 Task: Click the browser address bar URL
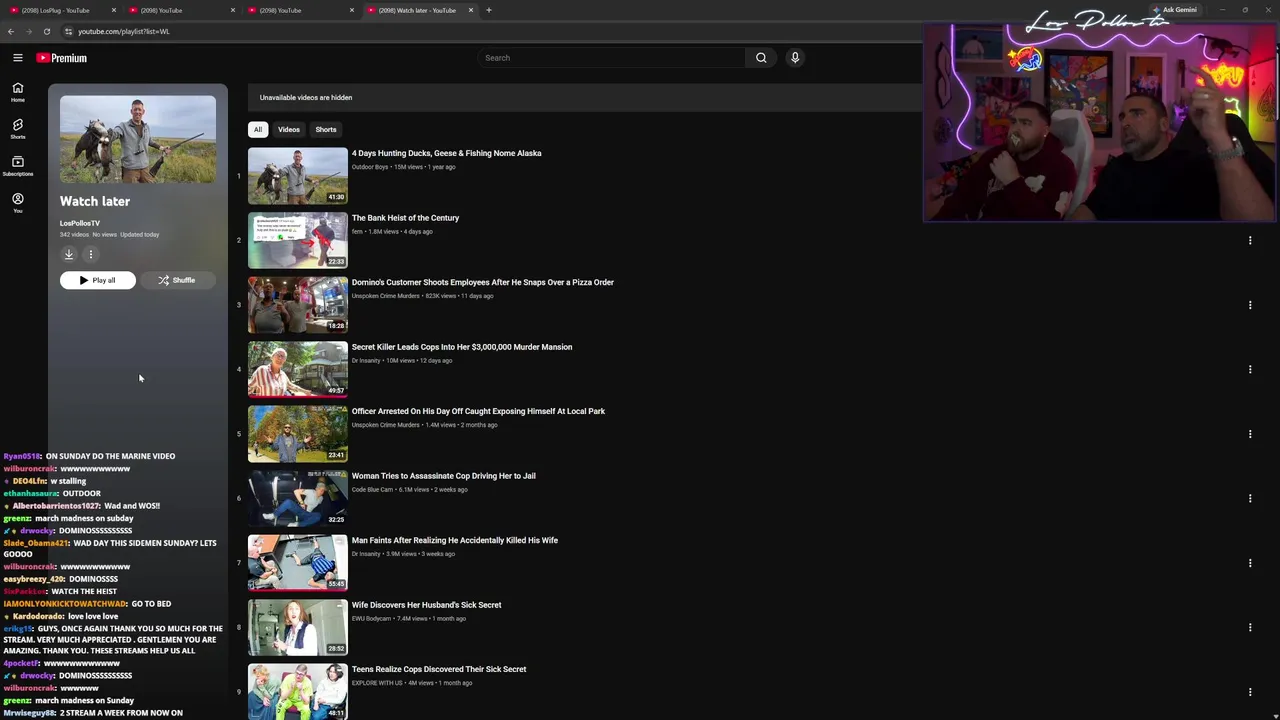tap(124, 31)
